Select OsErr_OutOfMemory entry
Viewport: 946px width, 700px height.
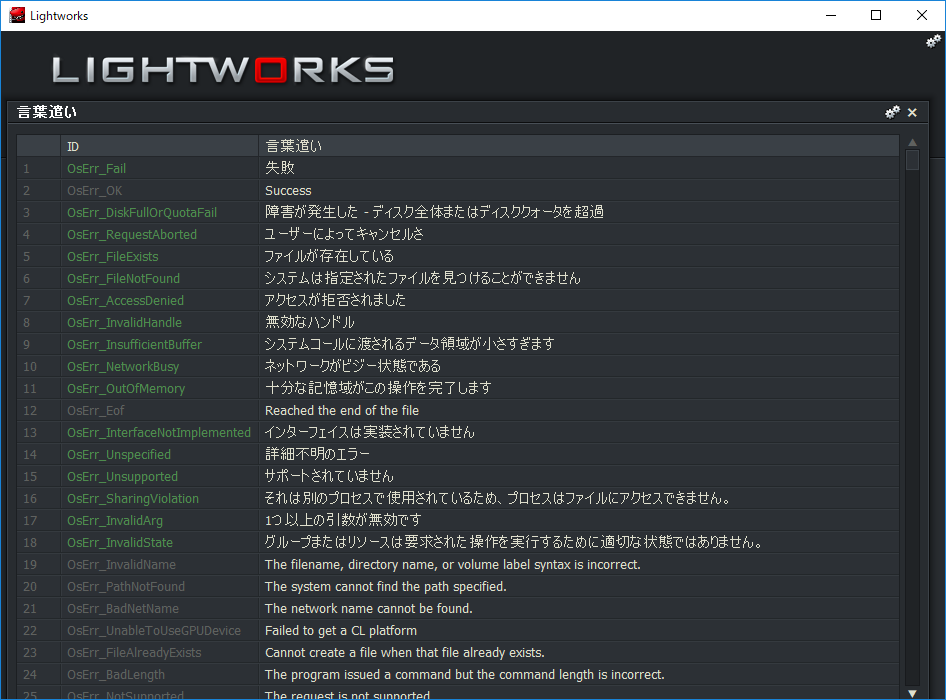pos(159,389)
